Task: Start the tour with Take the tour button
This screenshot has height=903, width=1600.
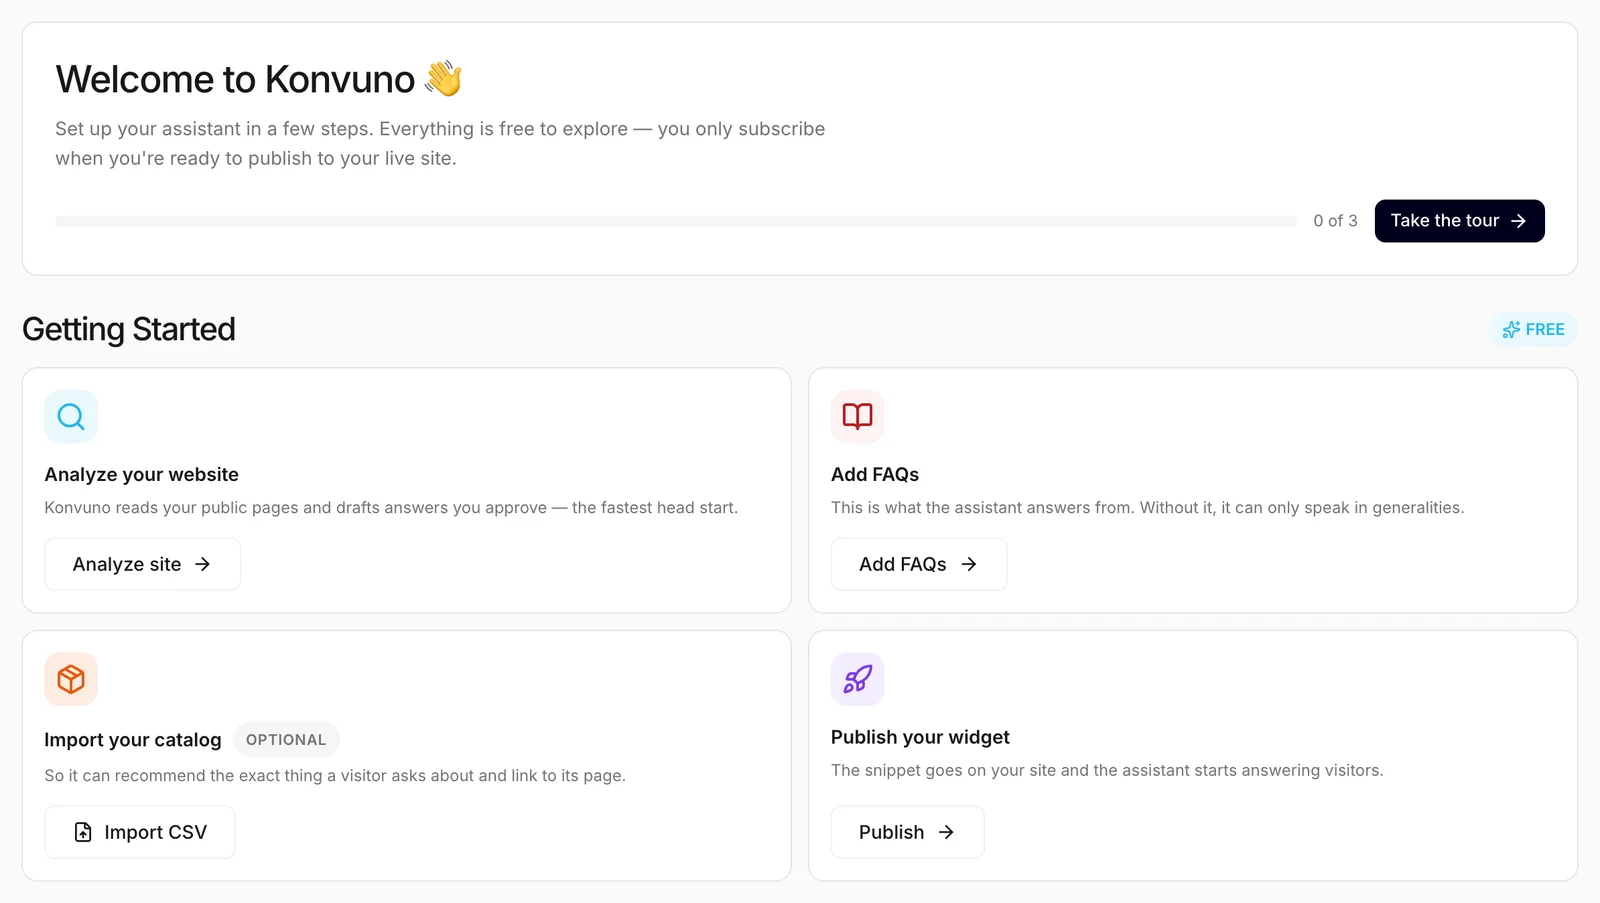Action: click(x=1459, y=221)
